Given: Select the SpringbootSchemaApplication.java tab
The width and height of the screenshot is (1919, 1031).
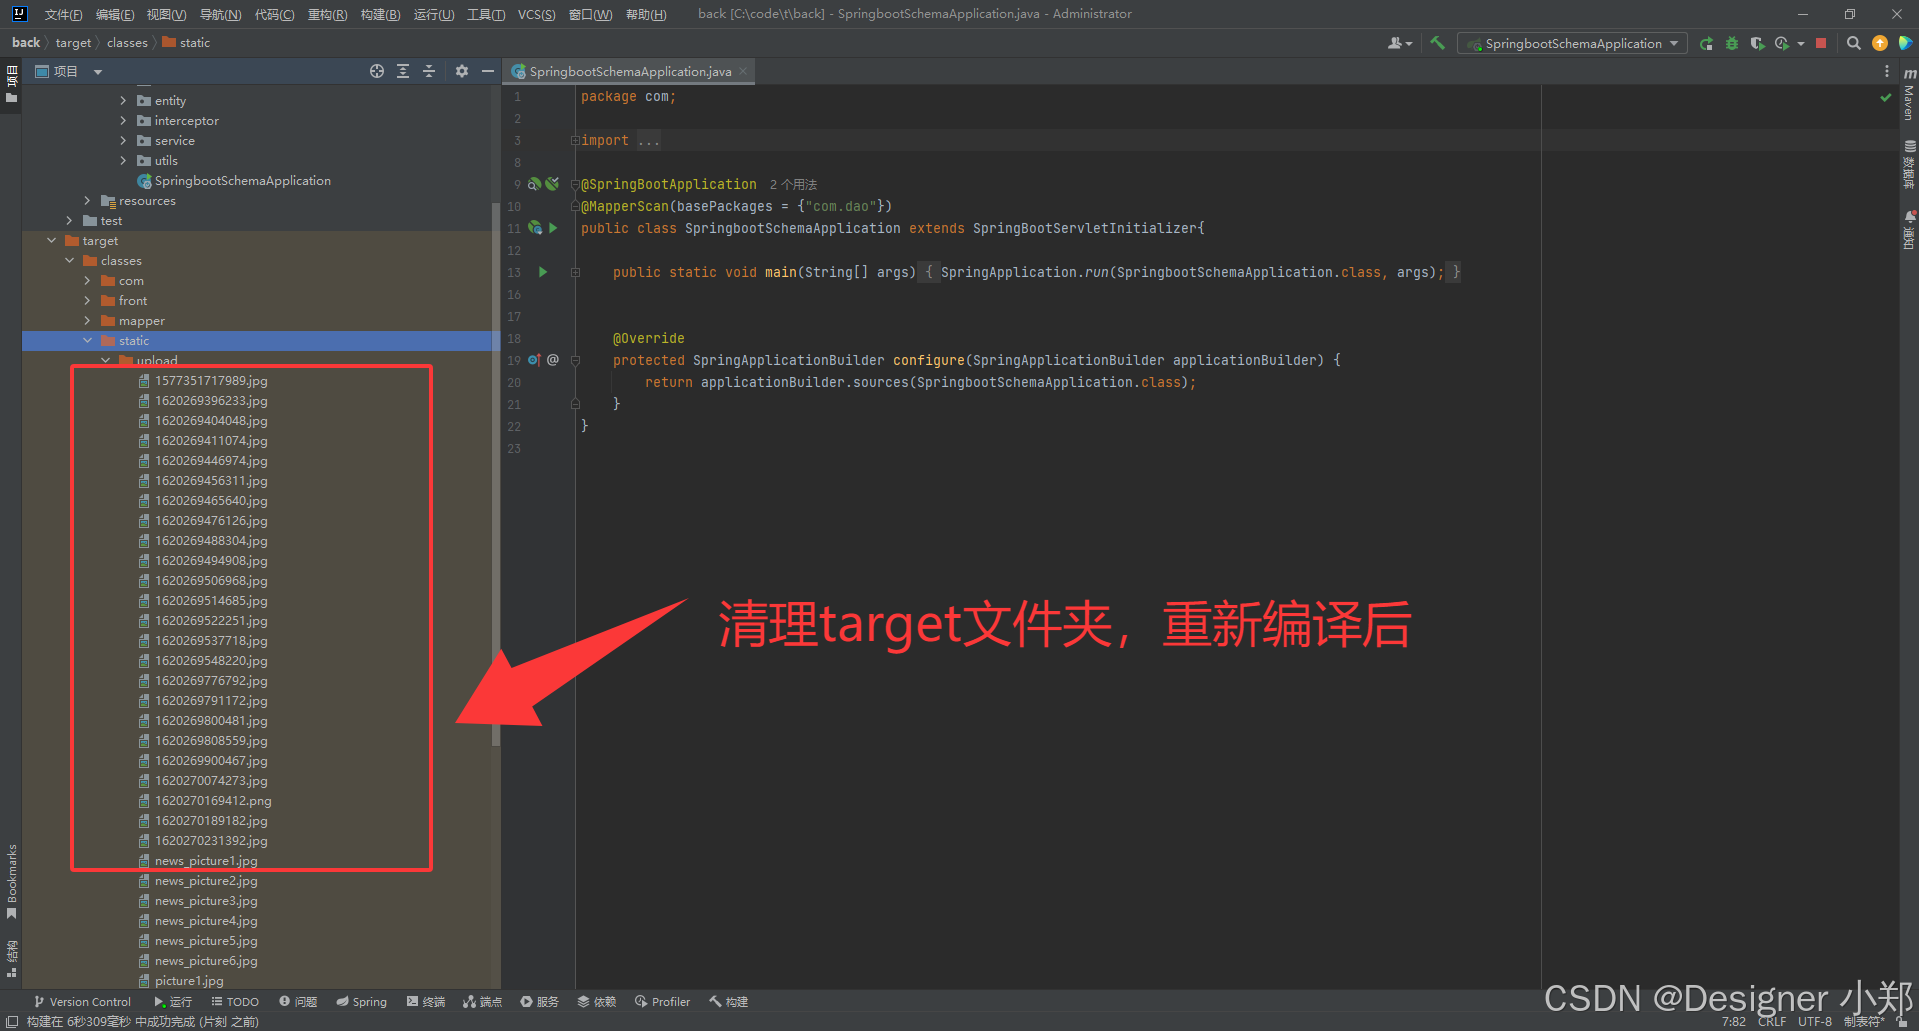Looking at the screenshot, I should pos(630,71).
